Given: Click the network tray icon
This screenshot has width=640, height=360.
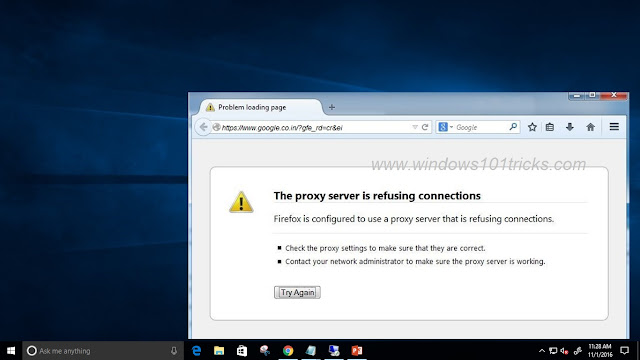Looking at the screenshot, I should click(553, 351).
